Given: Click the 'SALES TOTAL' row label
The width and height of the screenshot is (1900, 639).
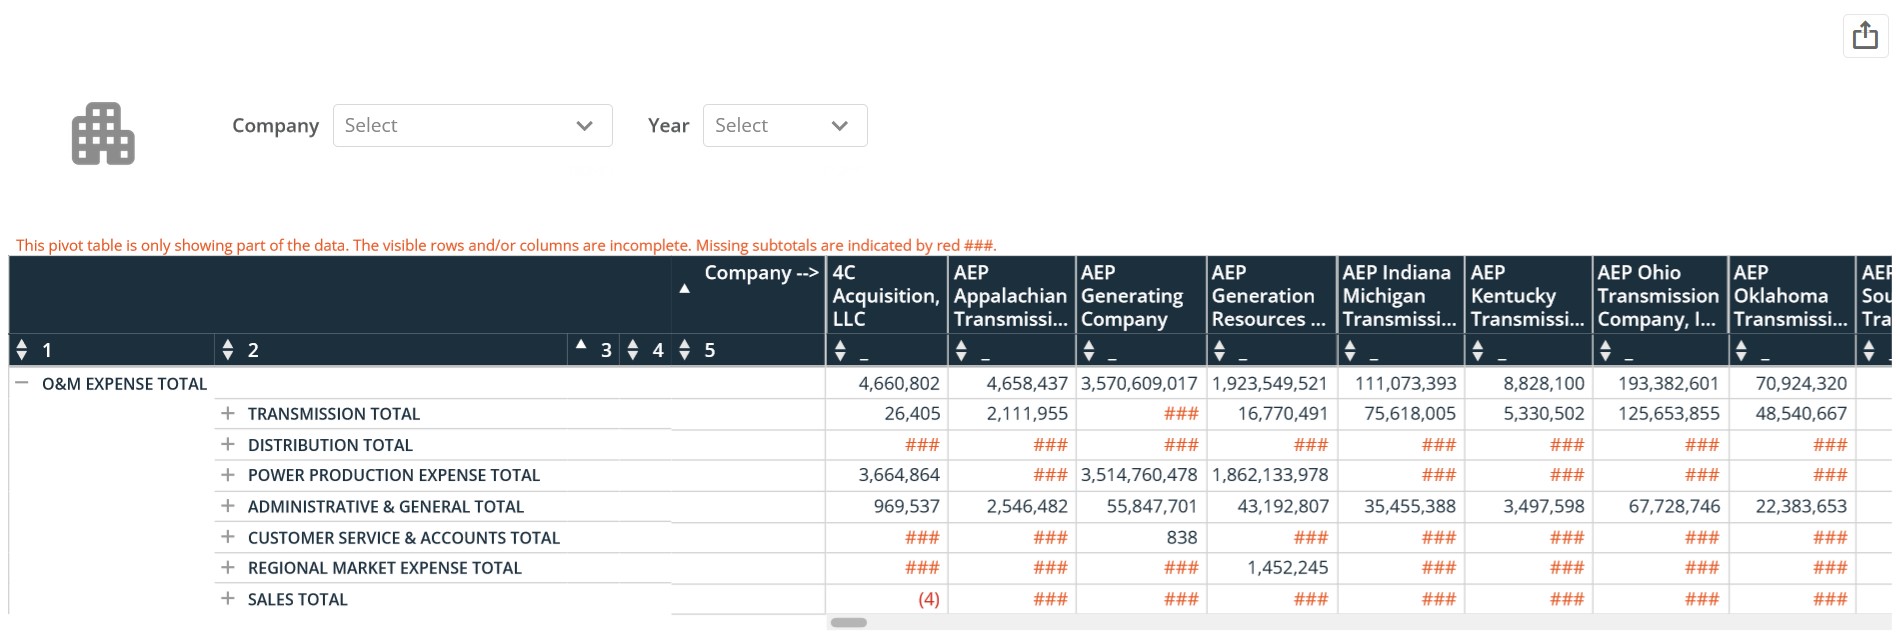Looking at the screenshot, I should [x=298, y=600].
